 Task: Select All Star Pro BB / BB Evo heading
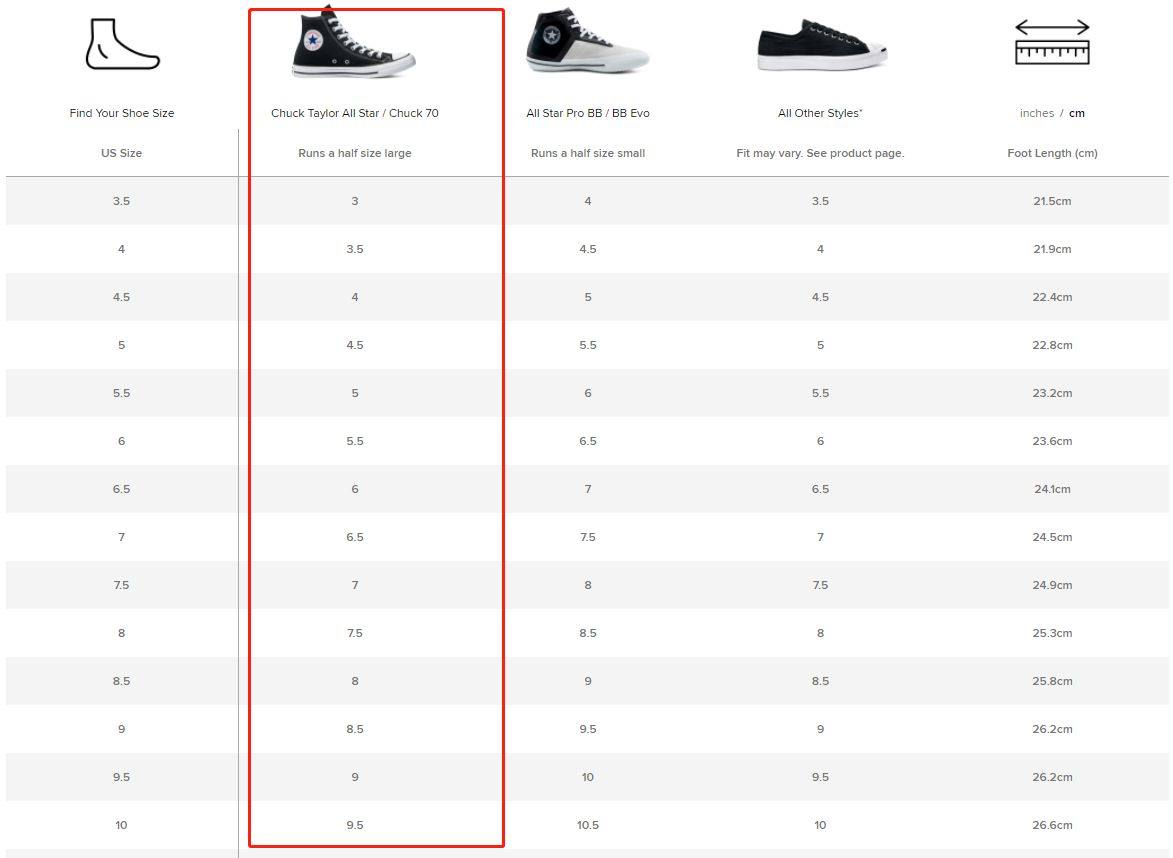pos(588,113)
